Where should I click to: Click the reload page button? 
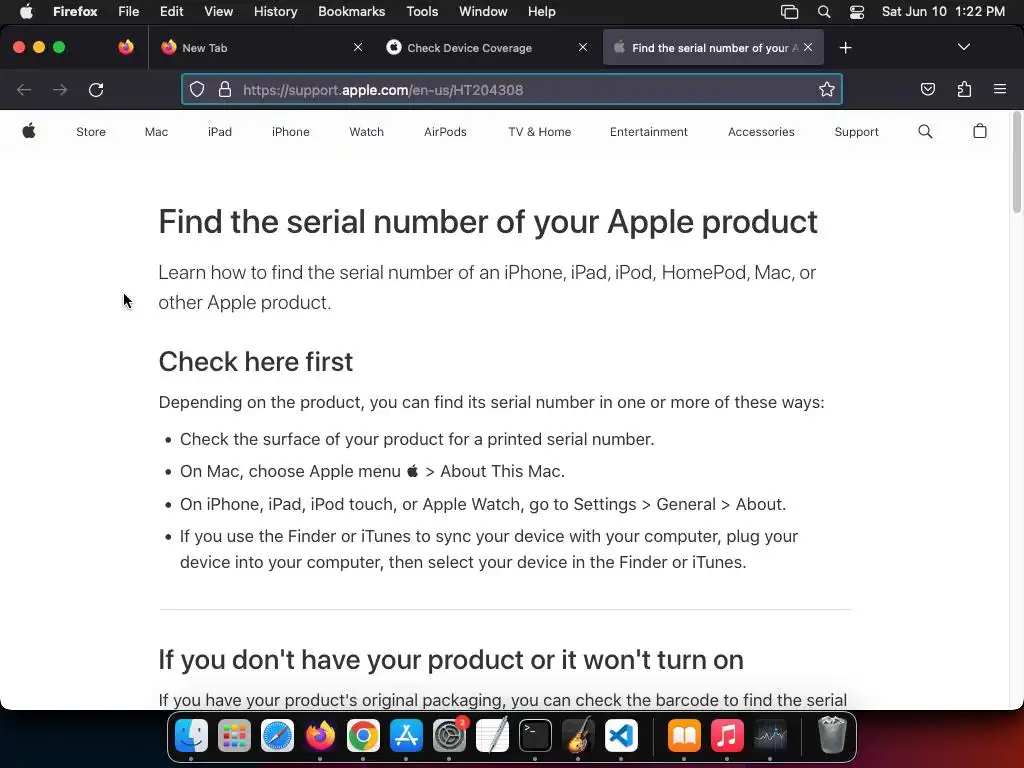click(x=96, y=90)
